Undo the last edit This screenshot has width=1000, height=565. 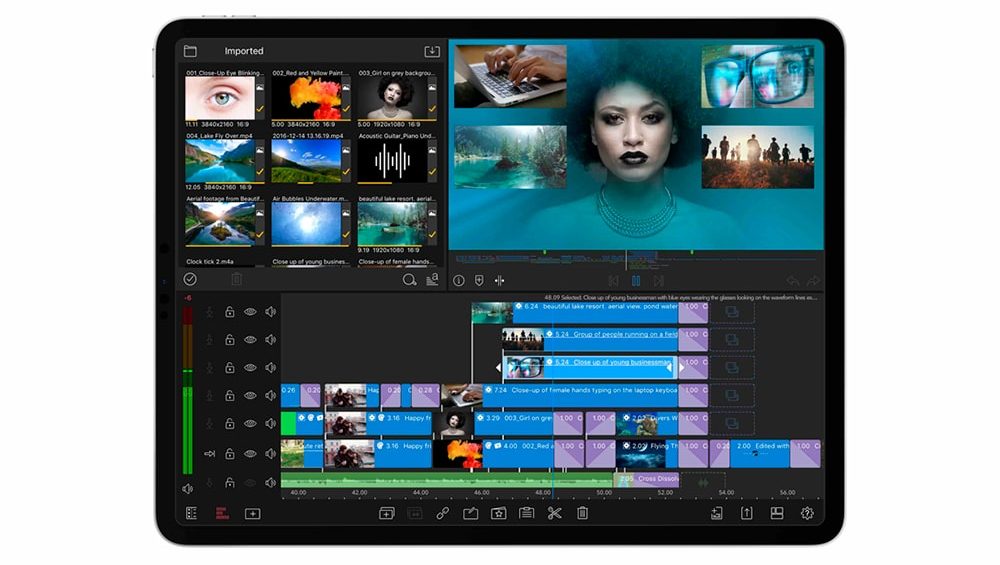[793, 281]
